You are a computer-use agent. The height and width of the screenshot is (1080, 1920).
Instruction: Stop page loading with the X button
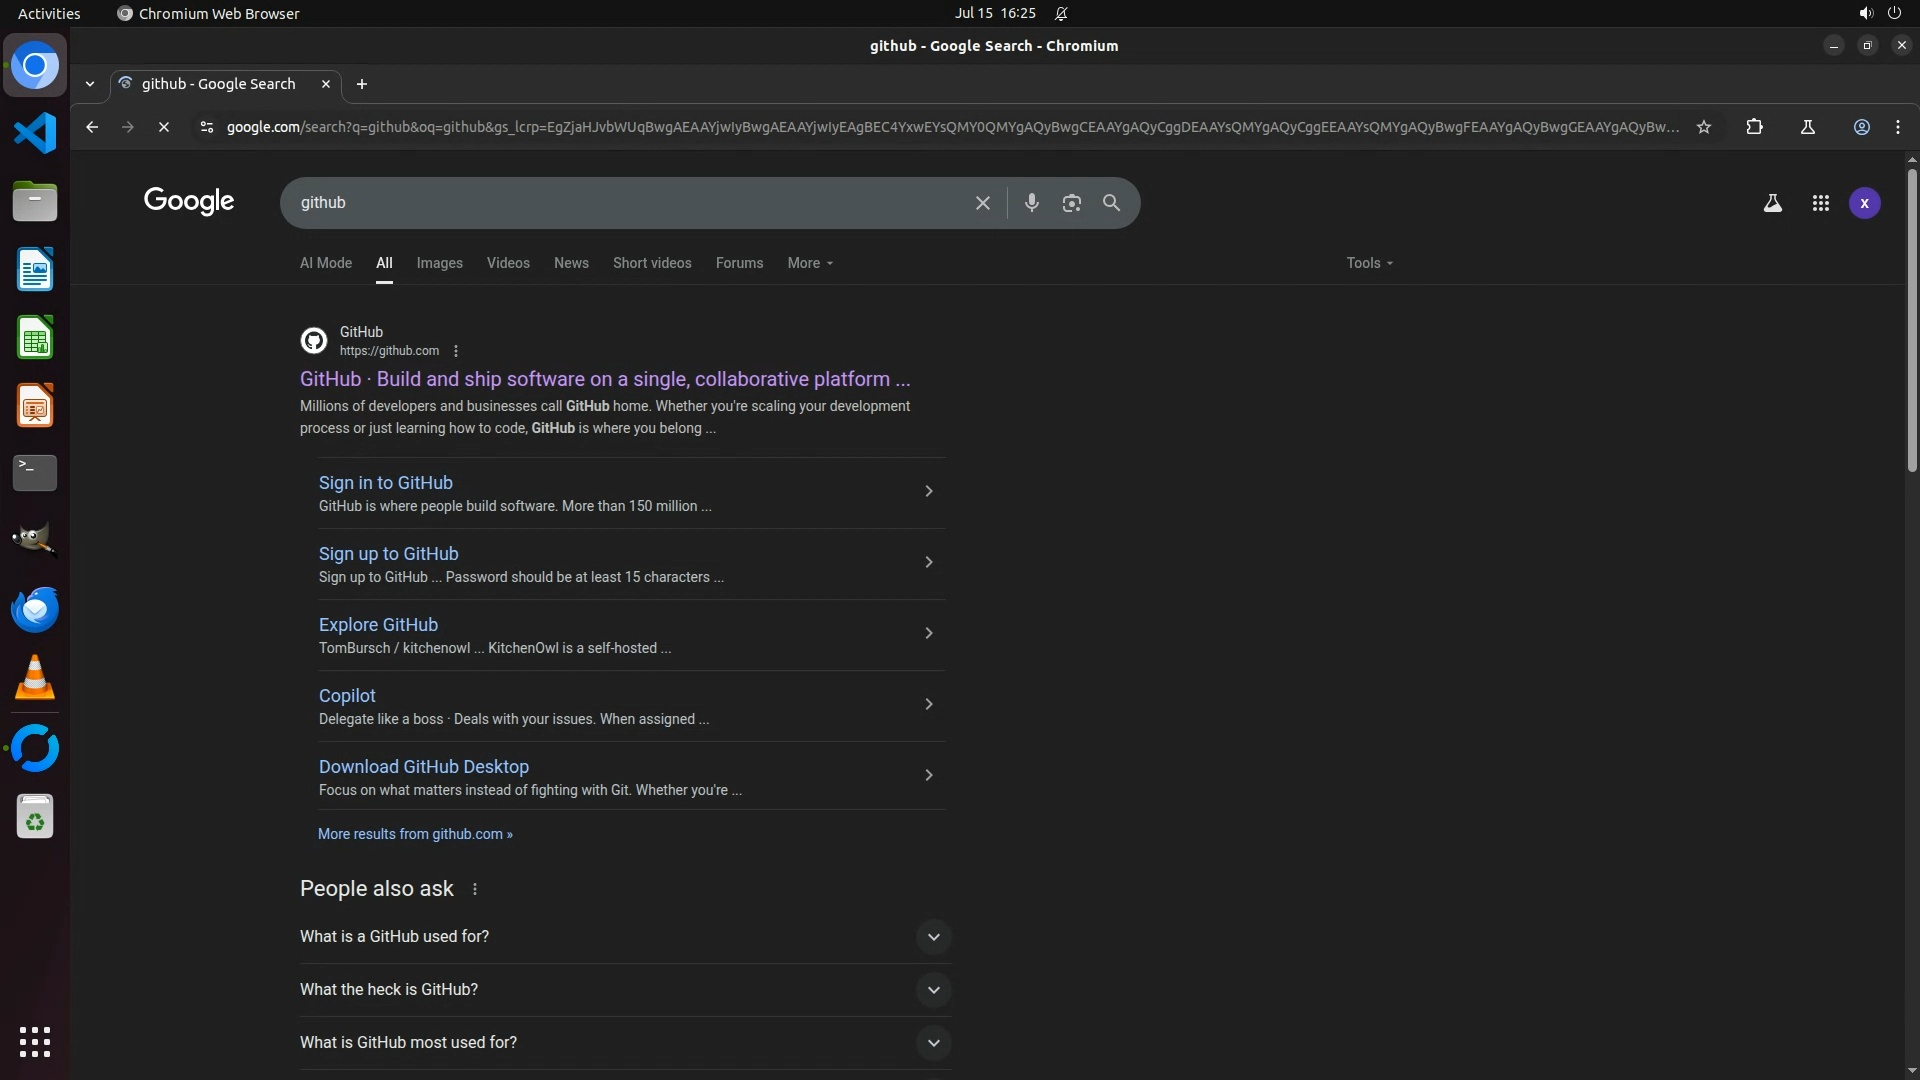164,127
